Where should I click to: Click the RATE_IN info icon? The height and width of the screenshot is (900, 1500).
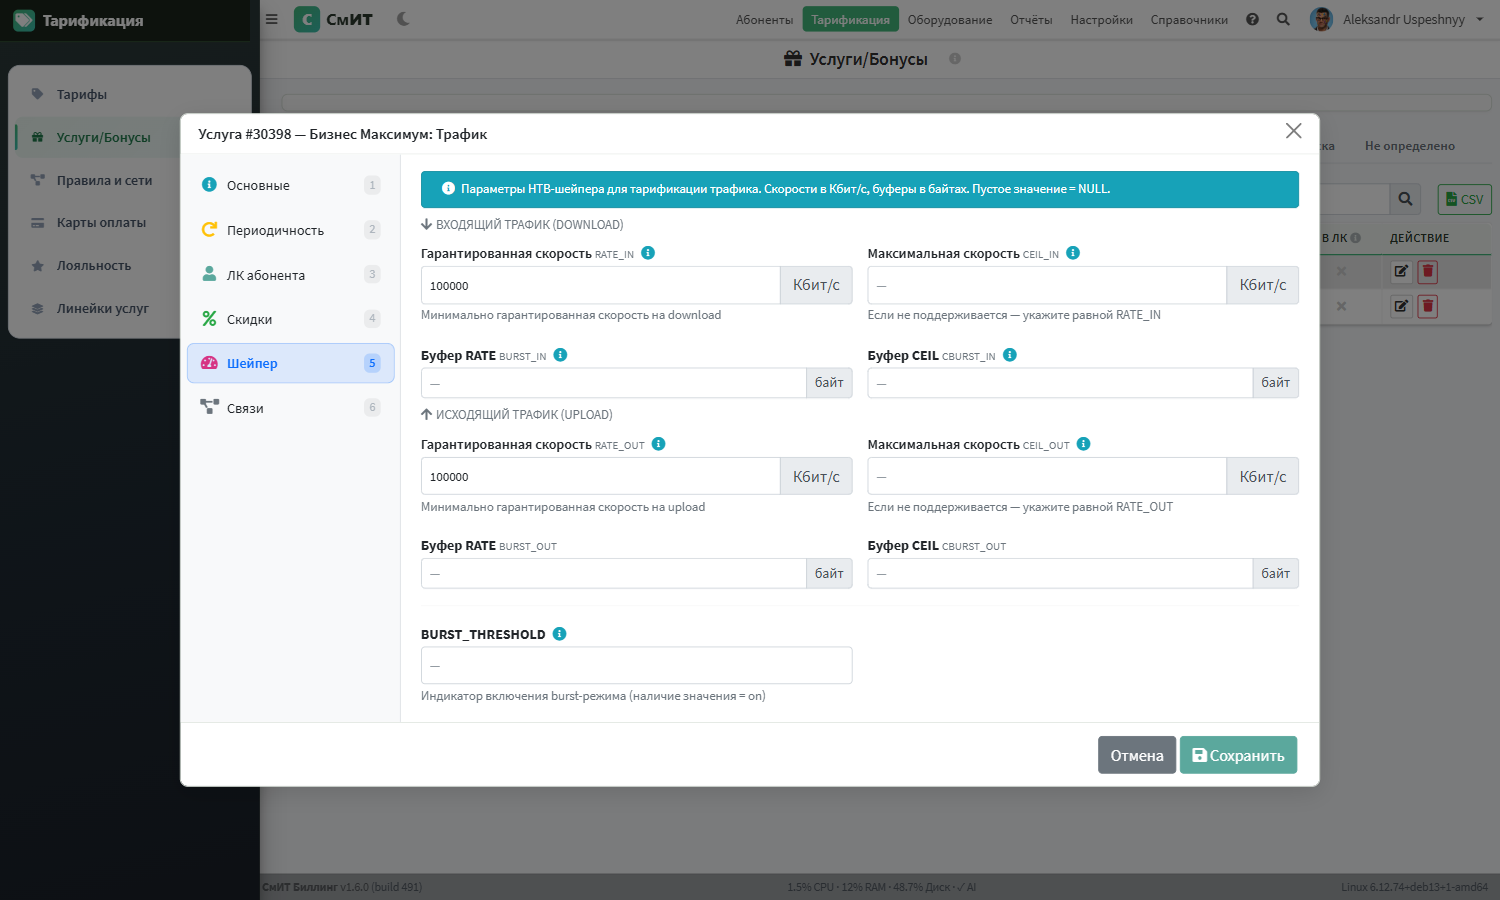(648, 253)
